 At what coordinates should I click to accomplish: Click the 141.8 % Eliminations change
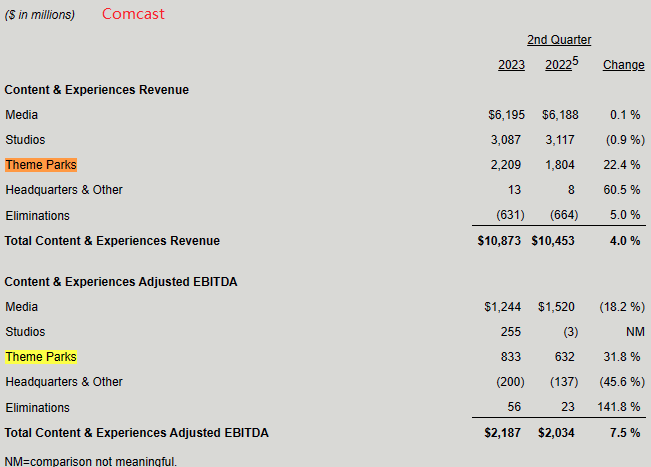pyautogui.click(x=619, y=407)
